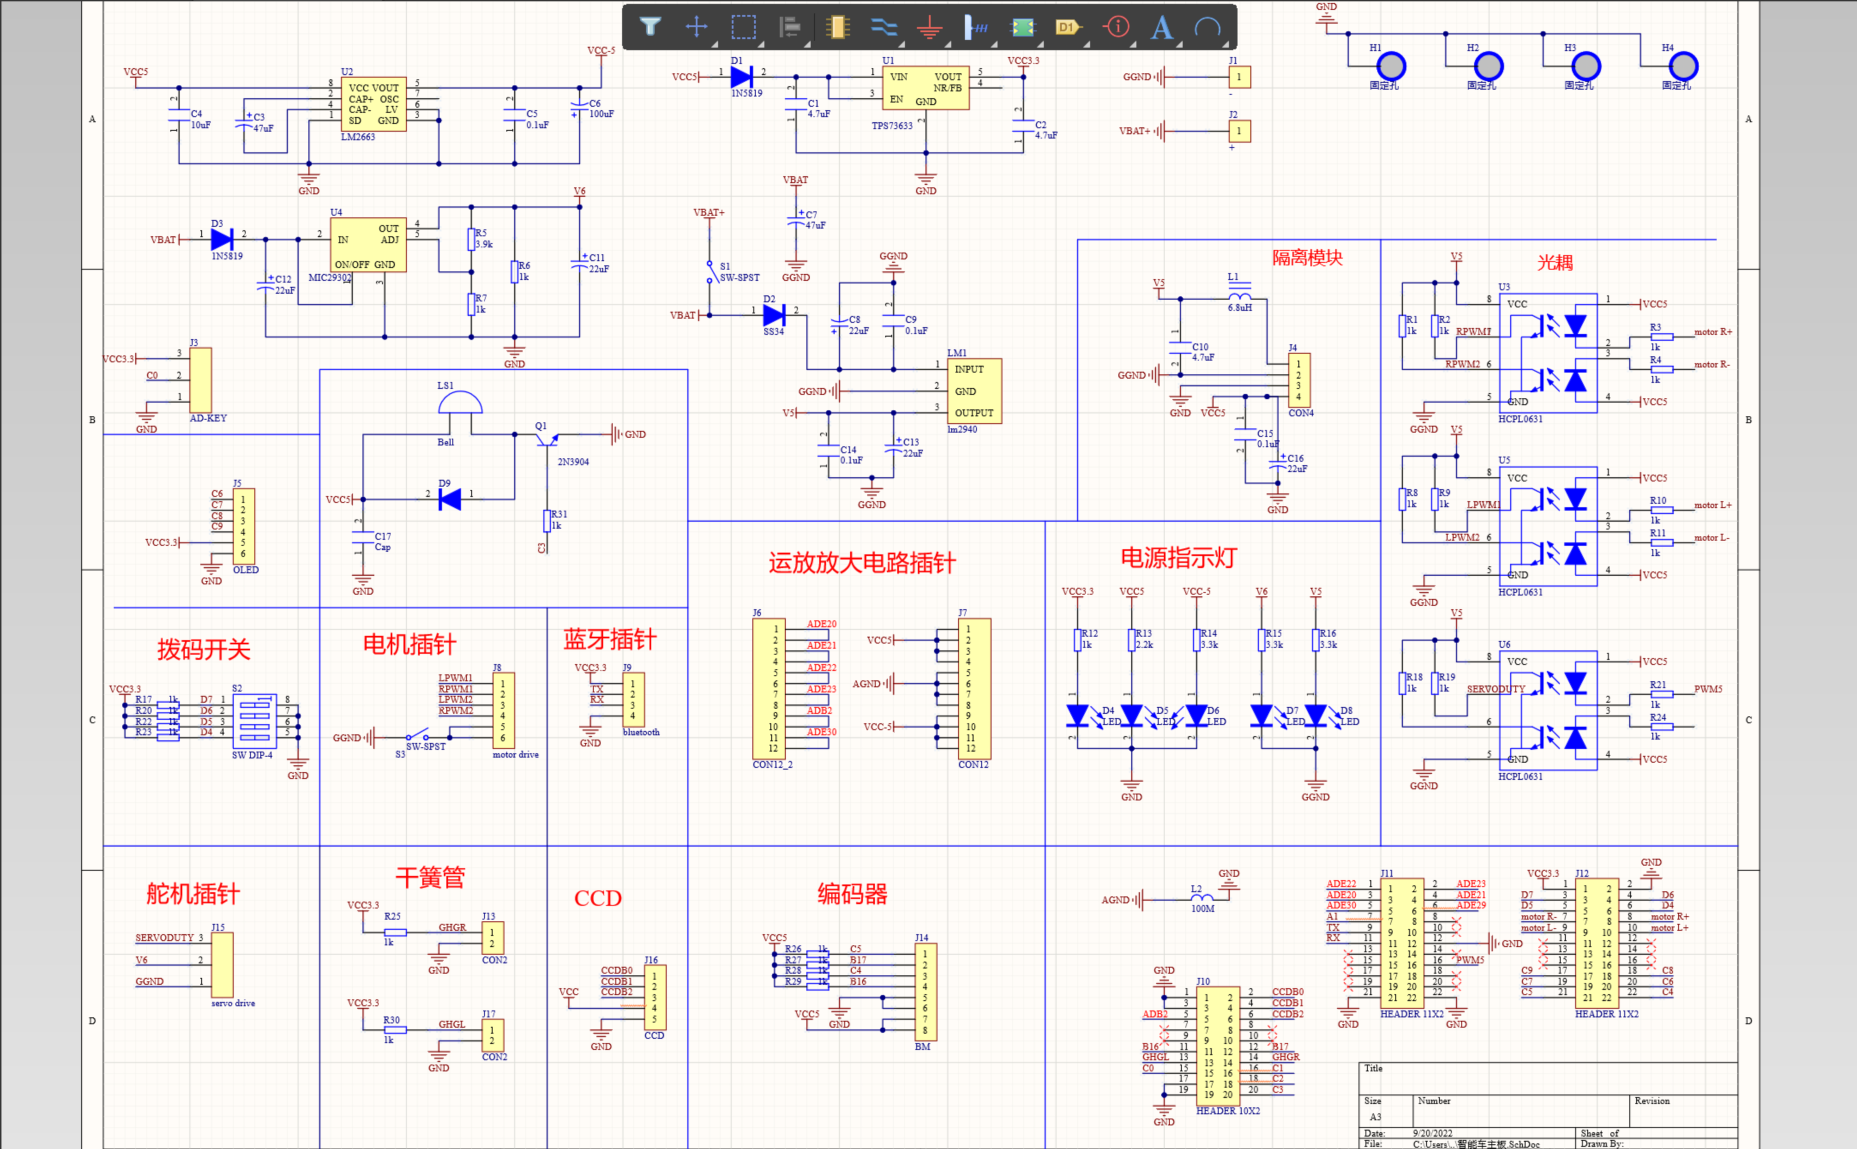
Task: Click the Bell buzzer LS1 symbol
Action: tap(459, 405)
